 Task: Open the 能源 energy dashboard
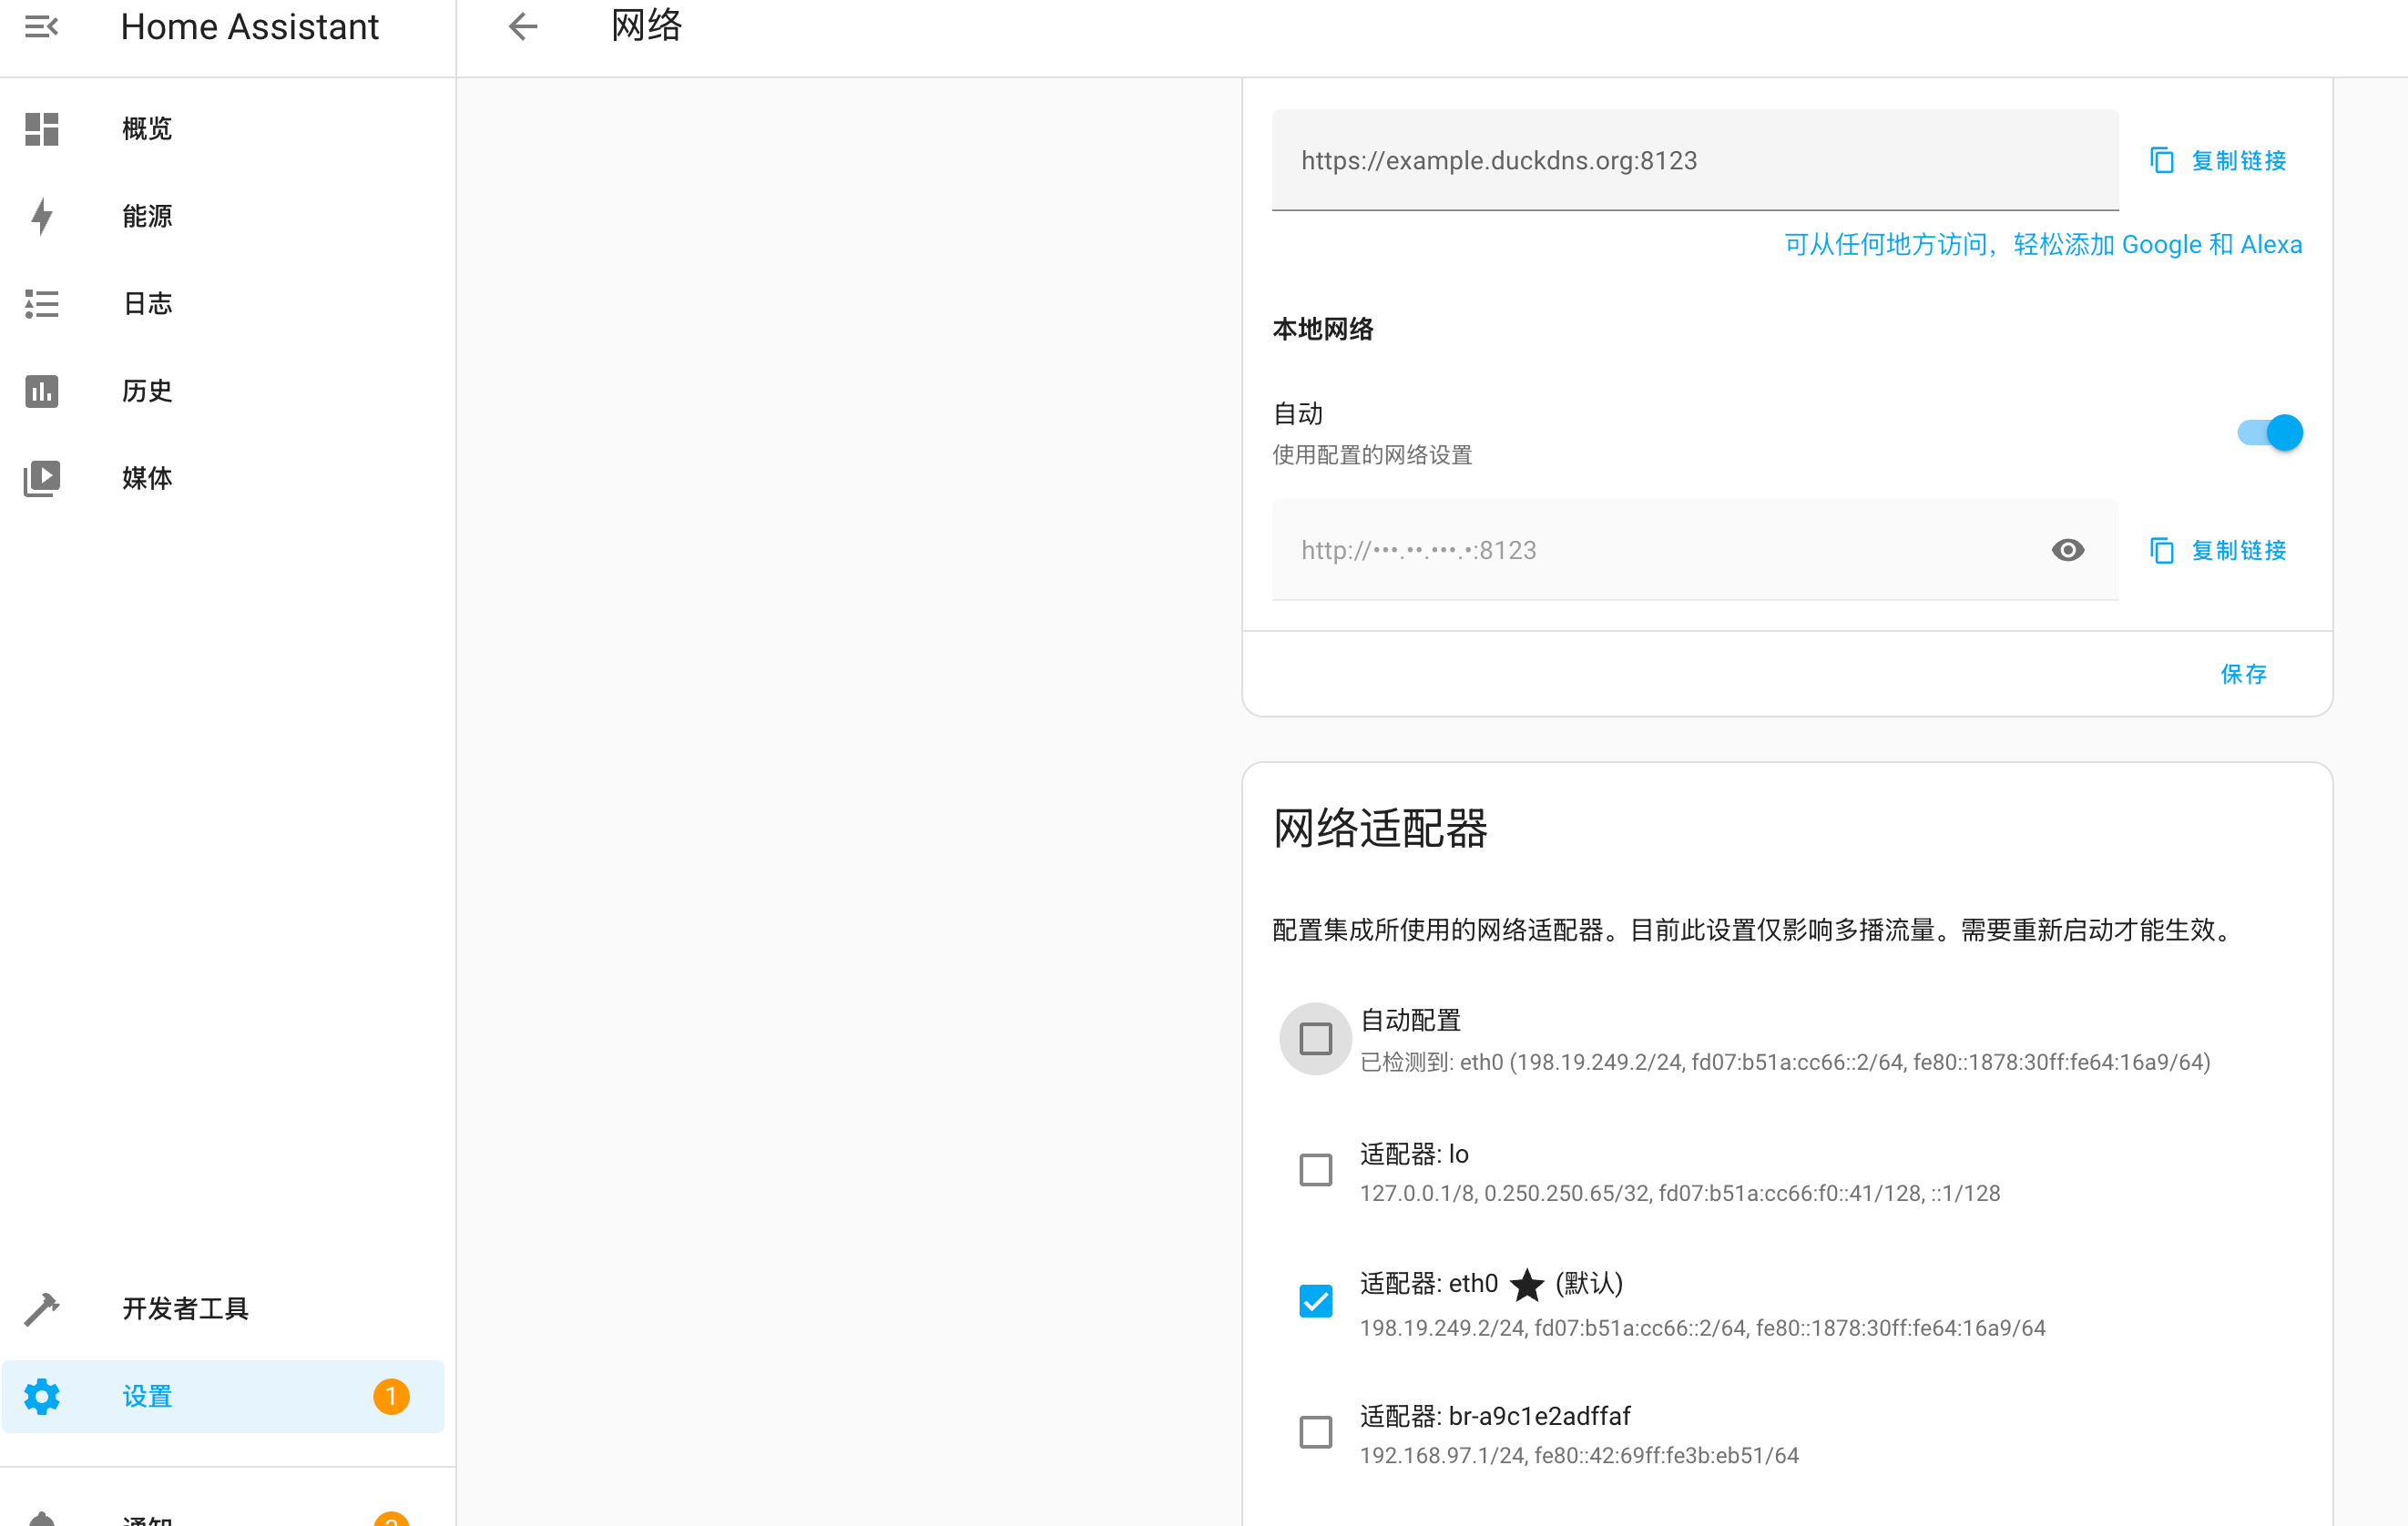[x=146, y=216]
